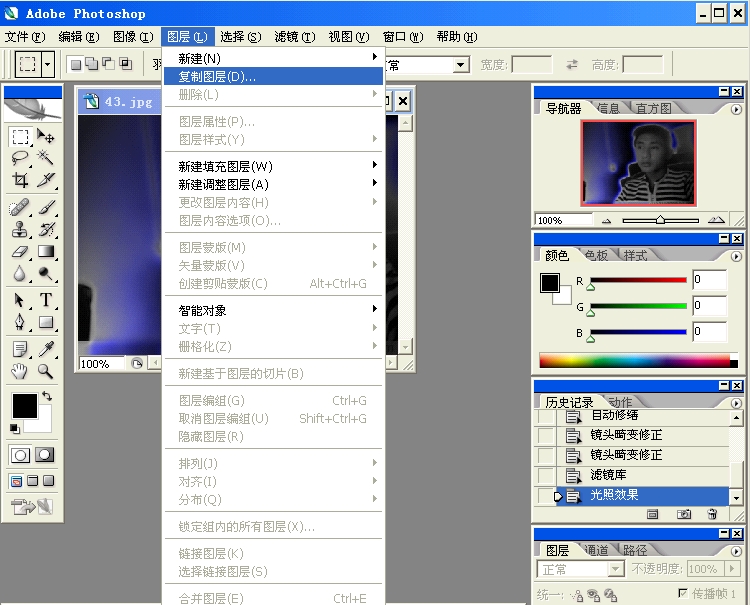Select the Eyedropper tool
This screenshot has height=605, width=750.
[x=46, y=350]
